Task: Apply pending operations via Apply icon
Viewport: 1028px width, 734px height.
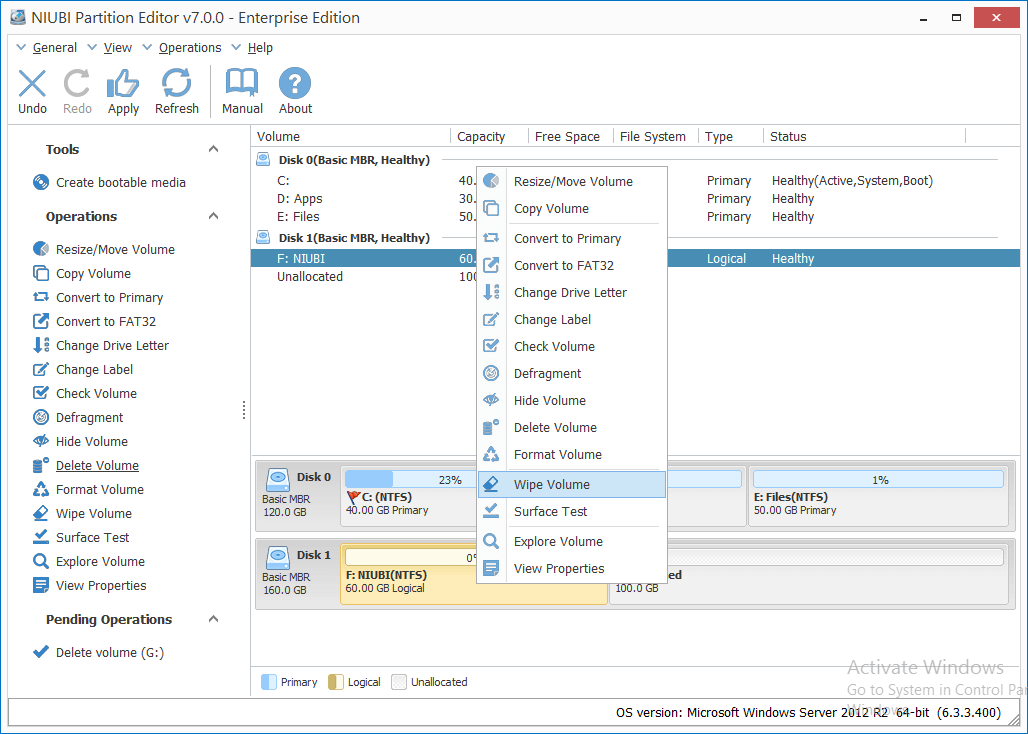Action: (x=123, y=83)
